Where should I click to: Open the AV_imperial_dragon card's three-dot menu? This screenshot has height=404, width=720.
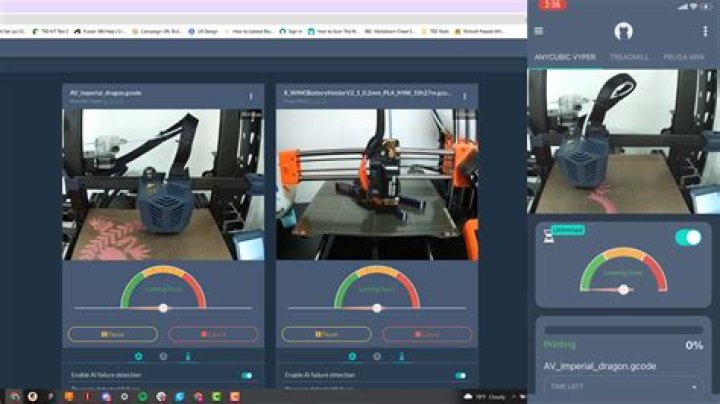click(x=251, y=96)
